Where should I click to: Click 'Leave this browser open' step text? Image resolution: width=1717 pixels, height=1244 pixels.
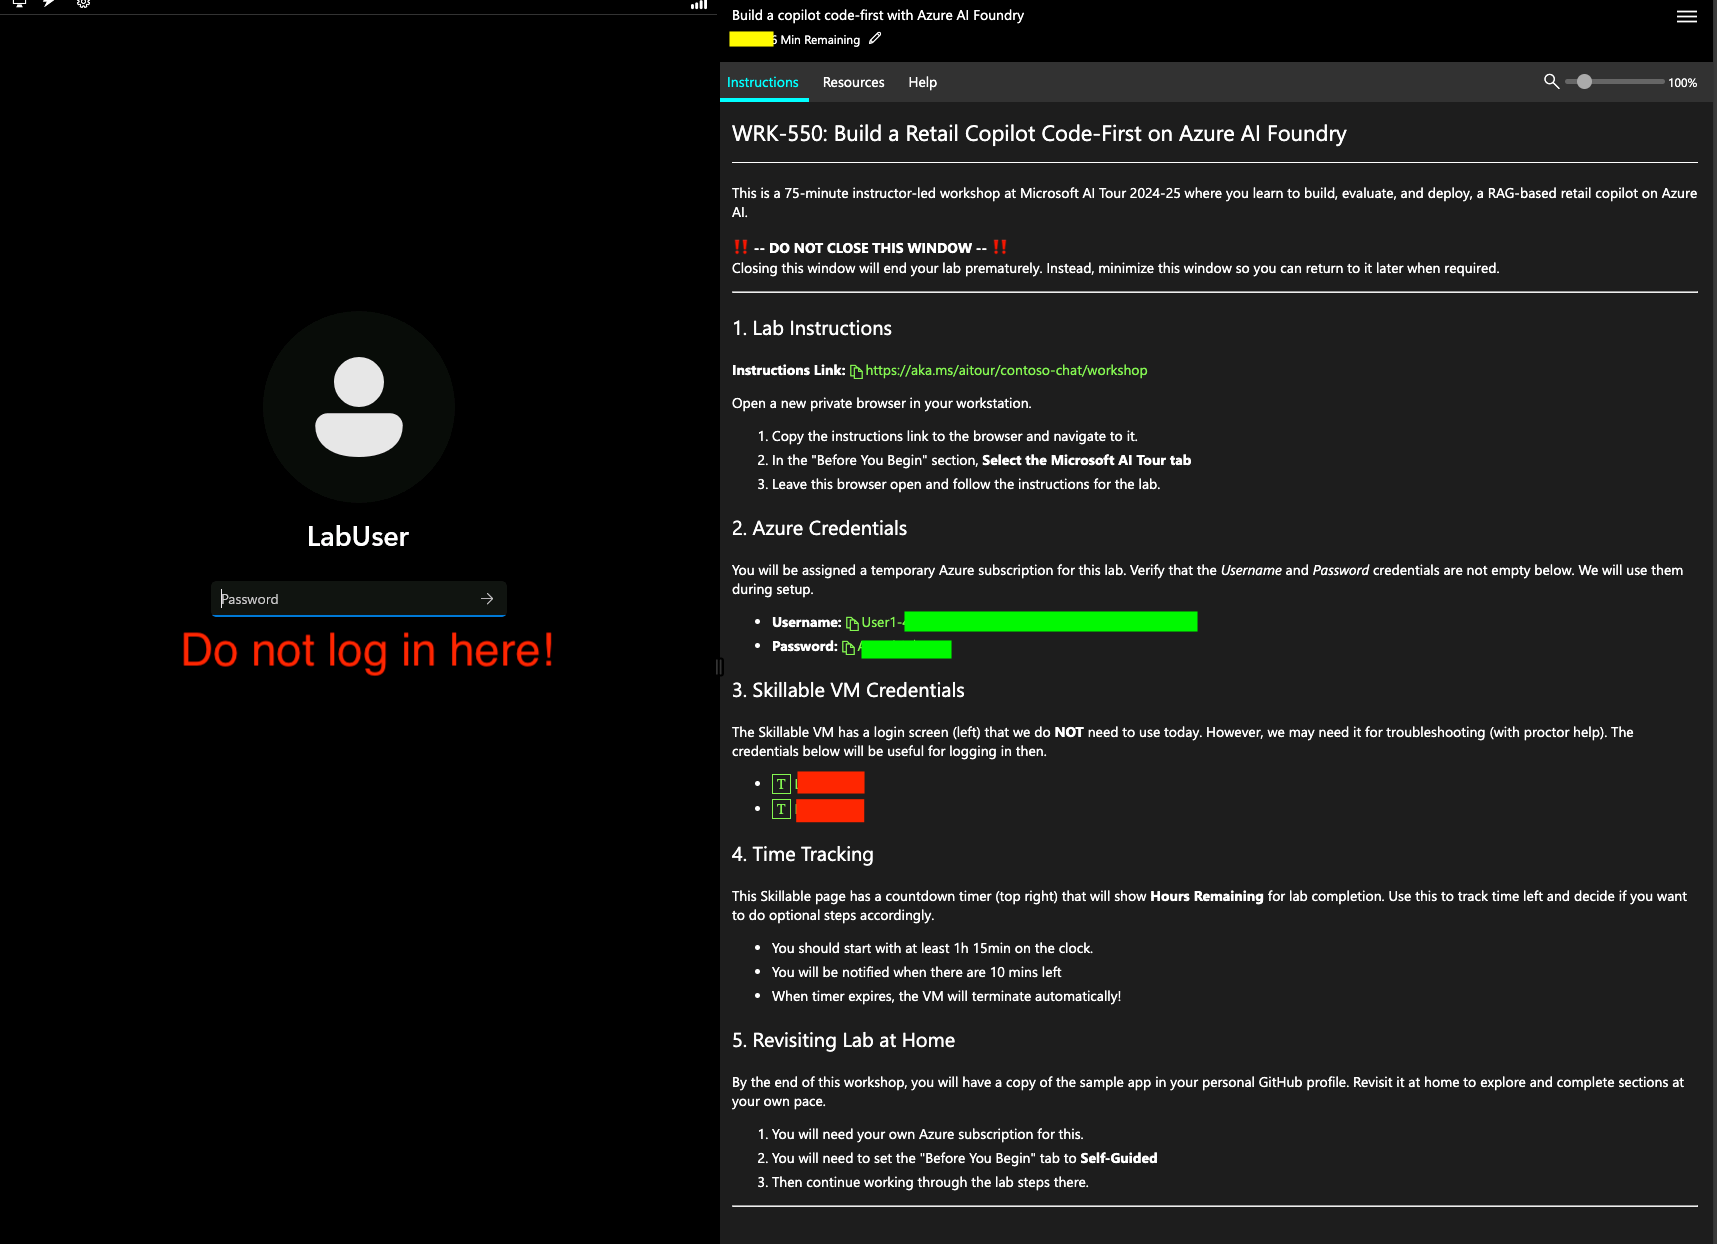[966, 485]
